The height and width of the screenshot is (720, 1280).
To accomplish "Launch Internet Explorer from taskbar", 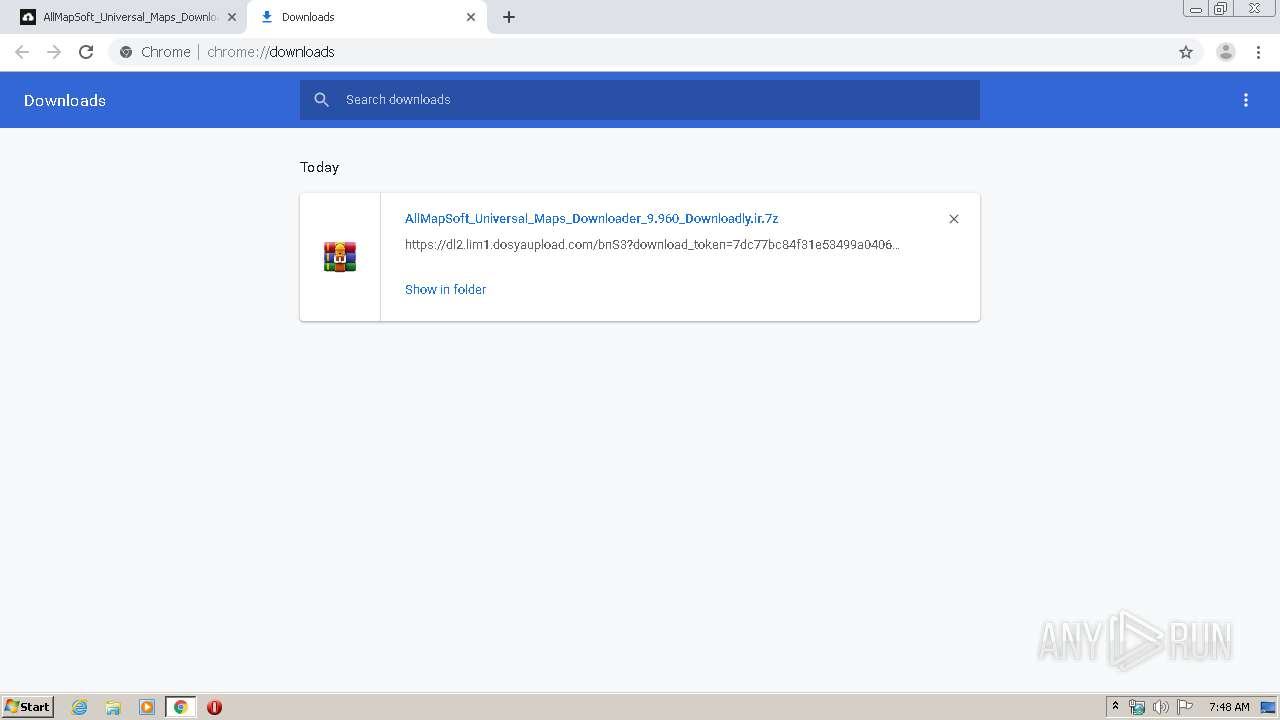I will [x=79, y=707].
